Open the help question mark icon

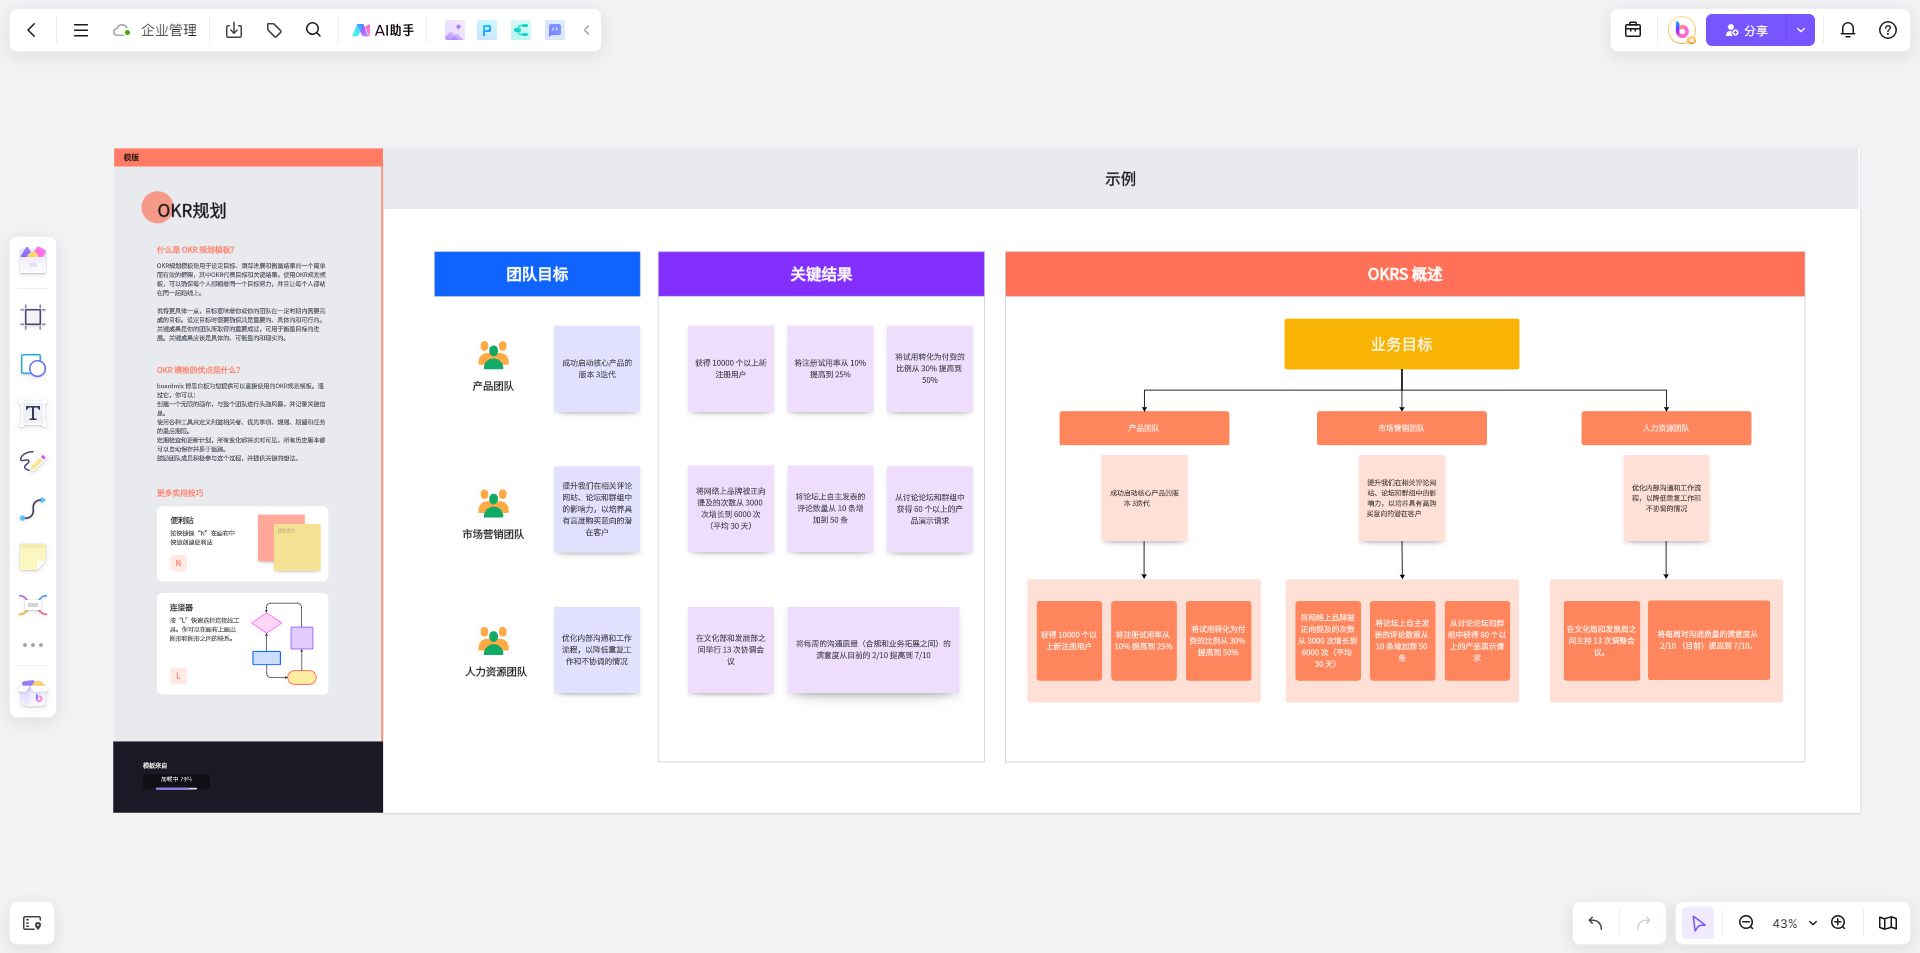(1888, 30)
